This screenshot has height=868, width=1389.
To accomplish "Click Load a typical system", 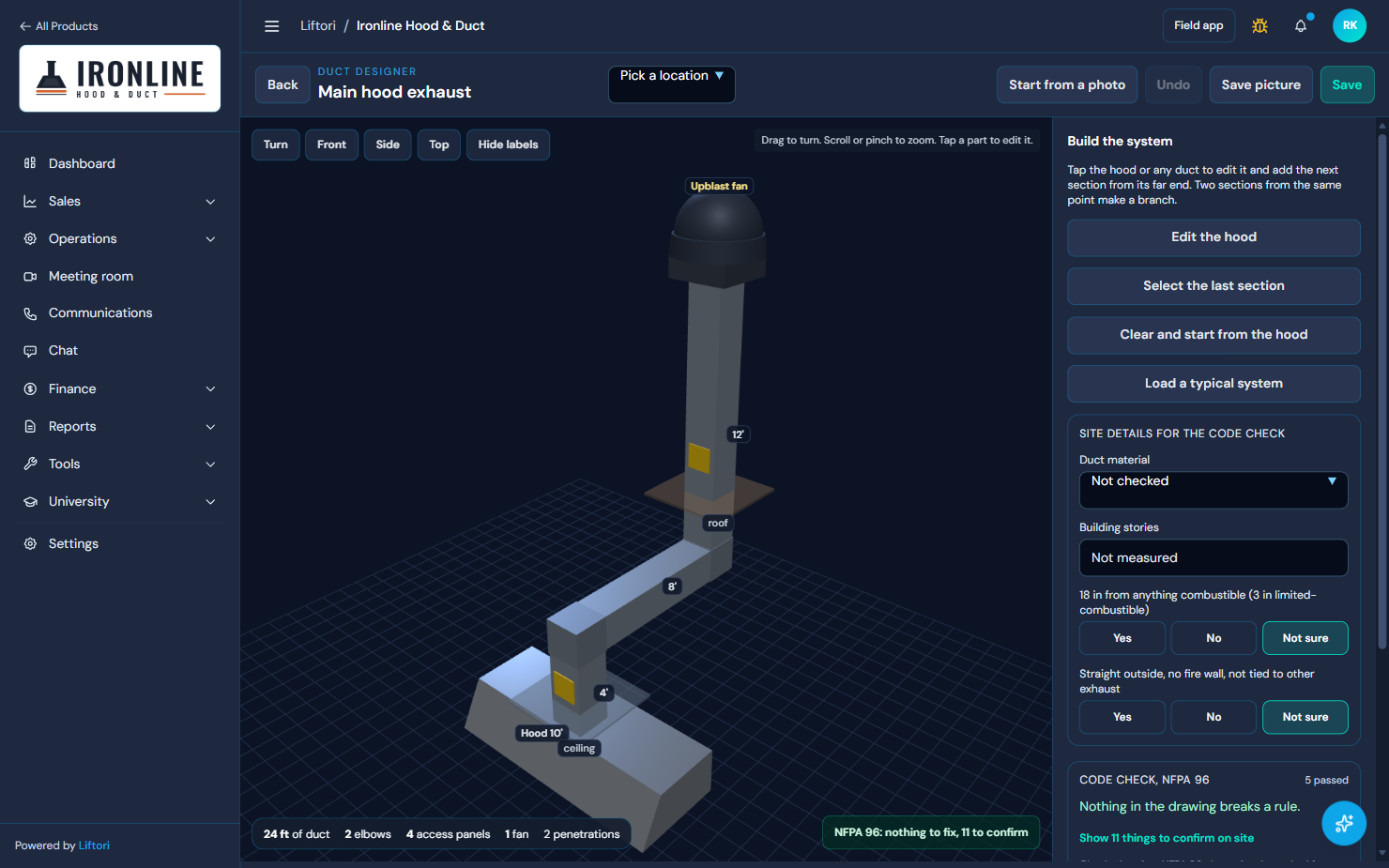I will [x=1214, y=384].
